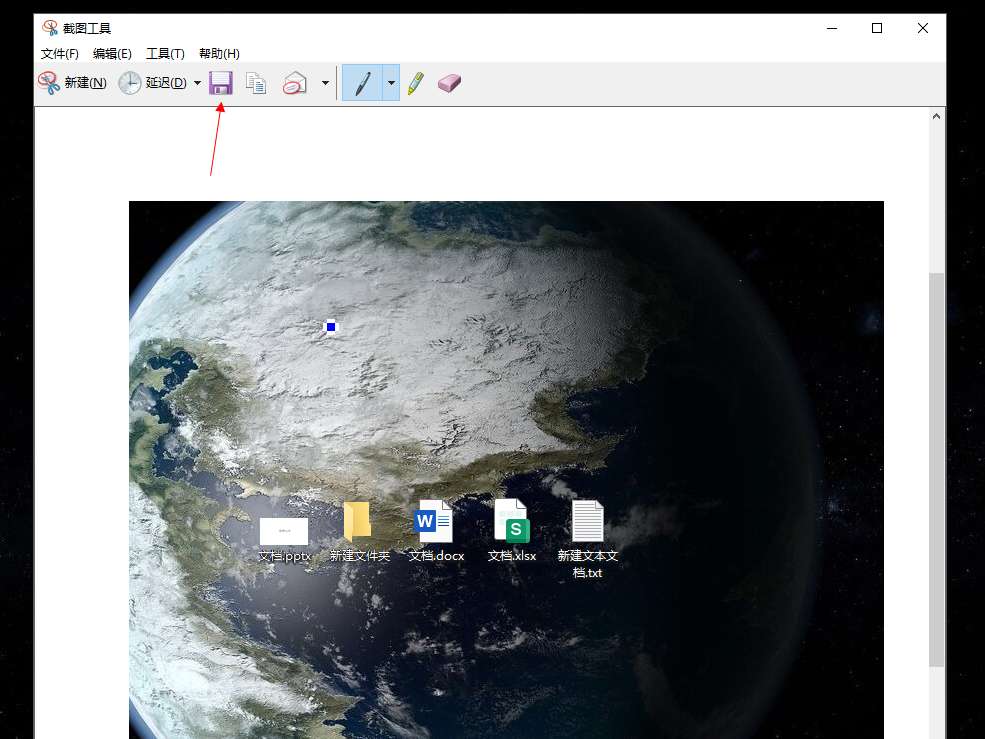Screen dimensions: 985x739
Task: Click the 文档.docx Word file icon
Action: 434,521
